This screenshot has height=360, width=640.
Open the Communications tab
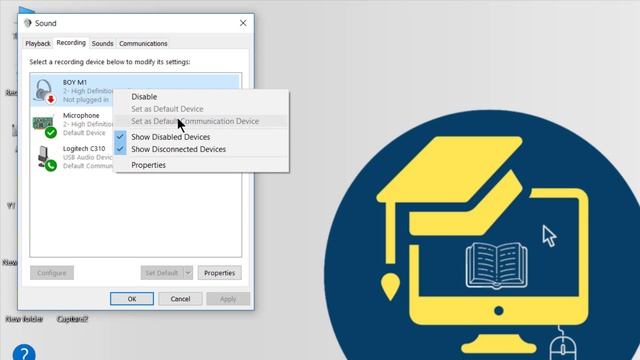(143, 43)
